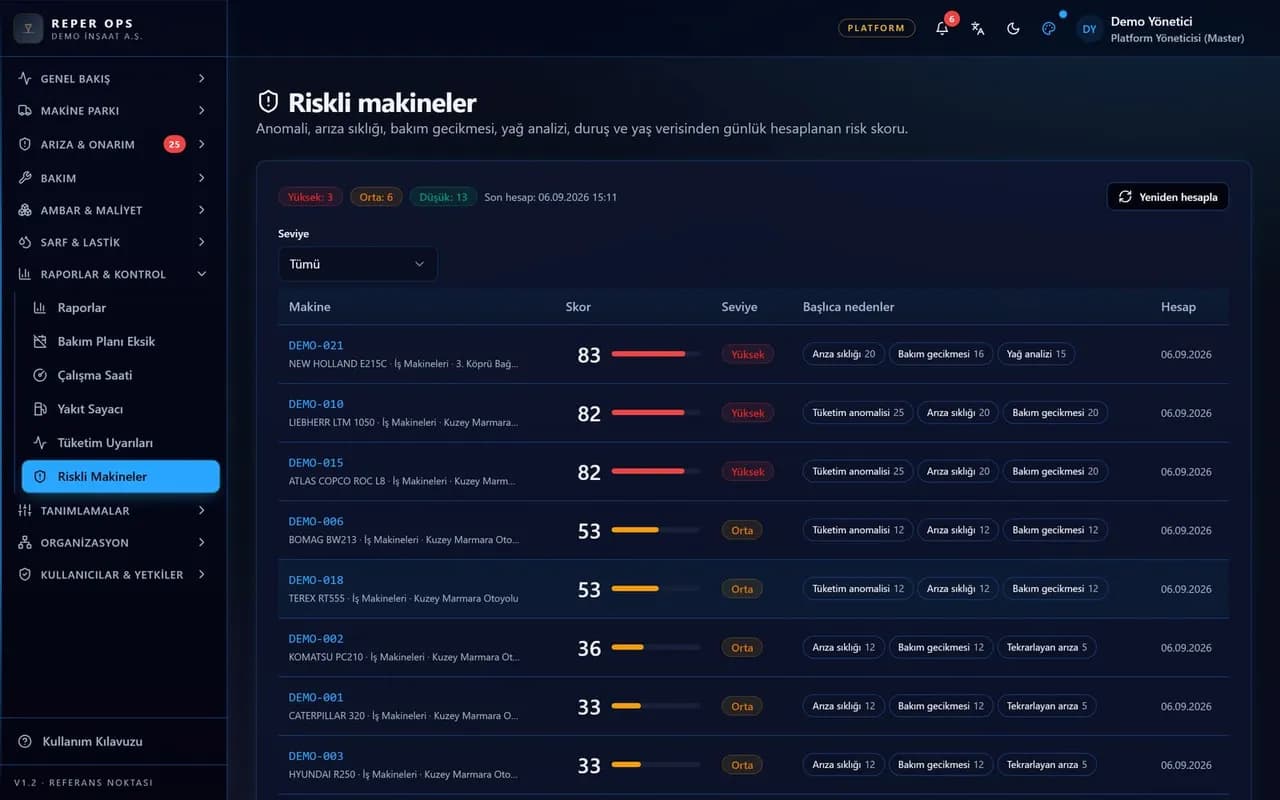Click the Raporlar & Kontrol chart icon

pos(25,274)
